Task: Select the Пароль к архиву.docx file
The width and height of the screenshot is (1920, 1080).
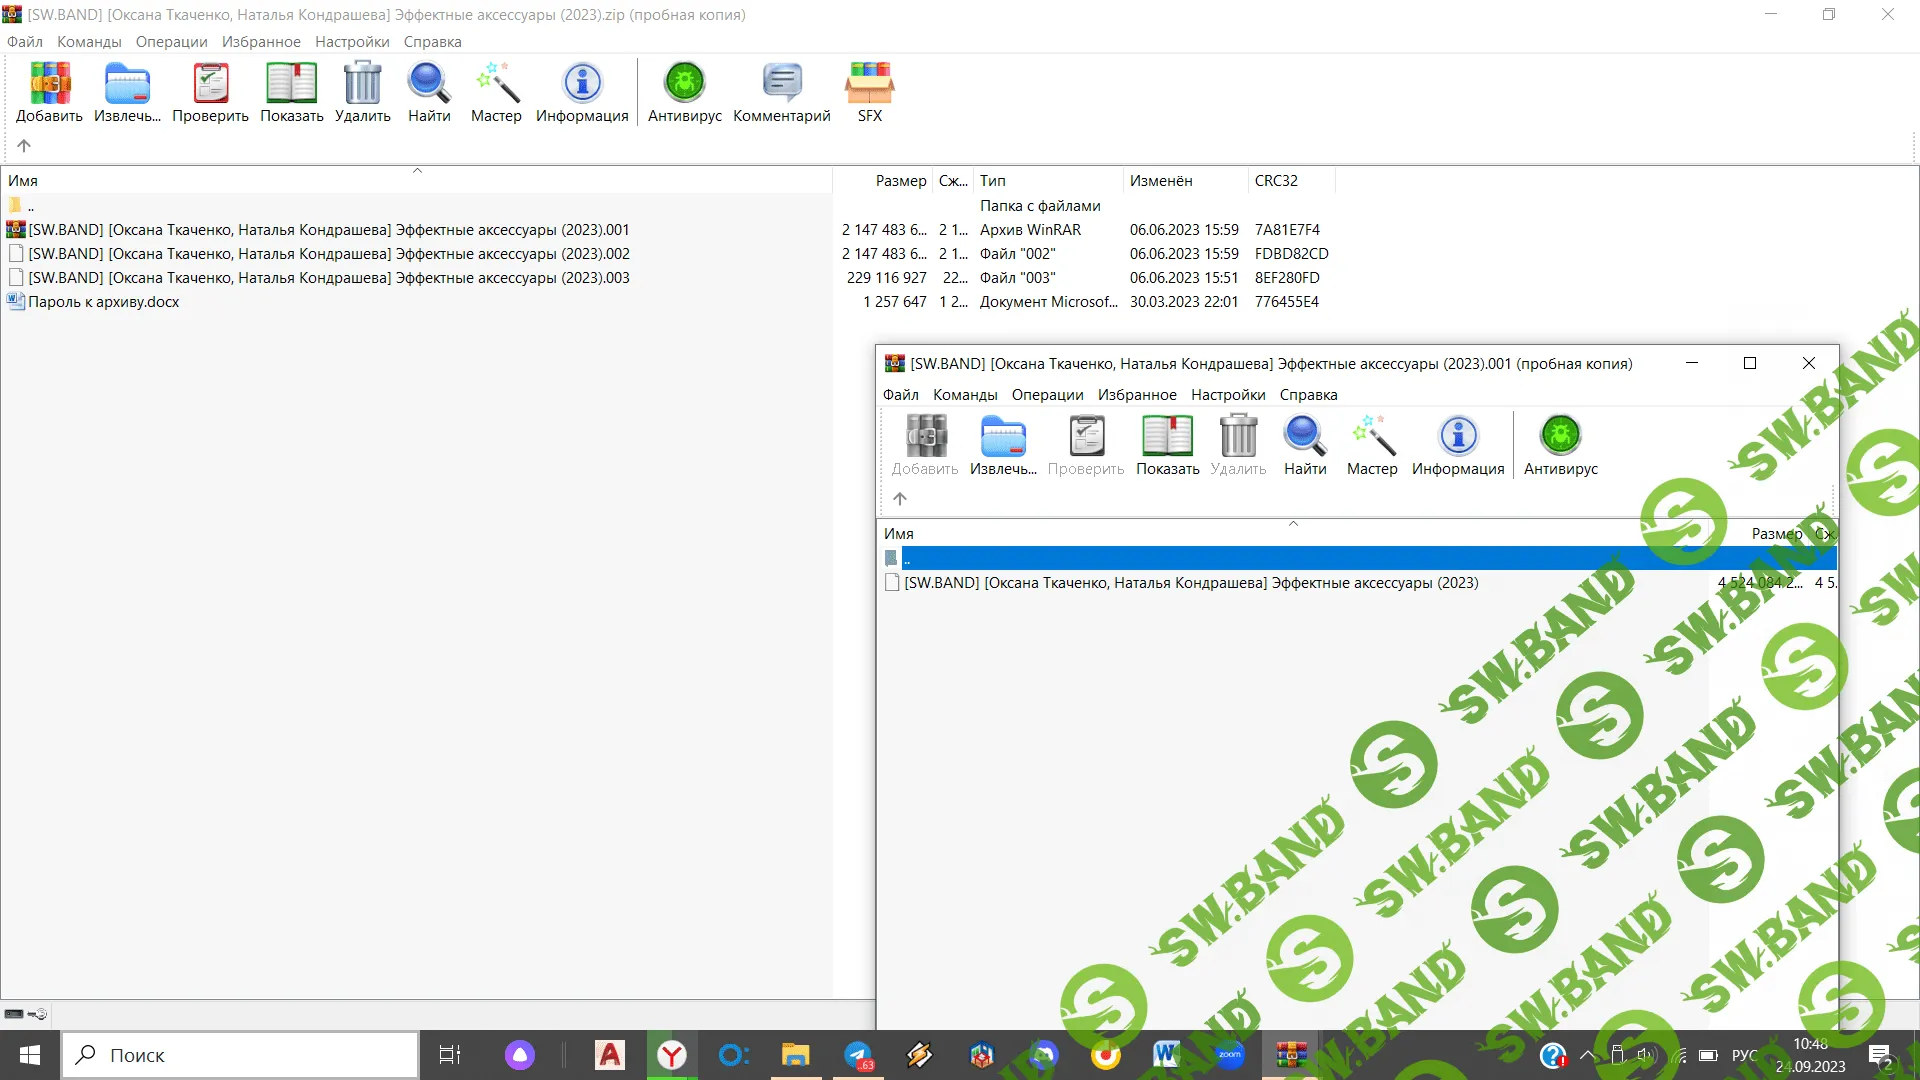Action: pos(104,302)
